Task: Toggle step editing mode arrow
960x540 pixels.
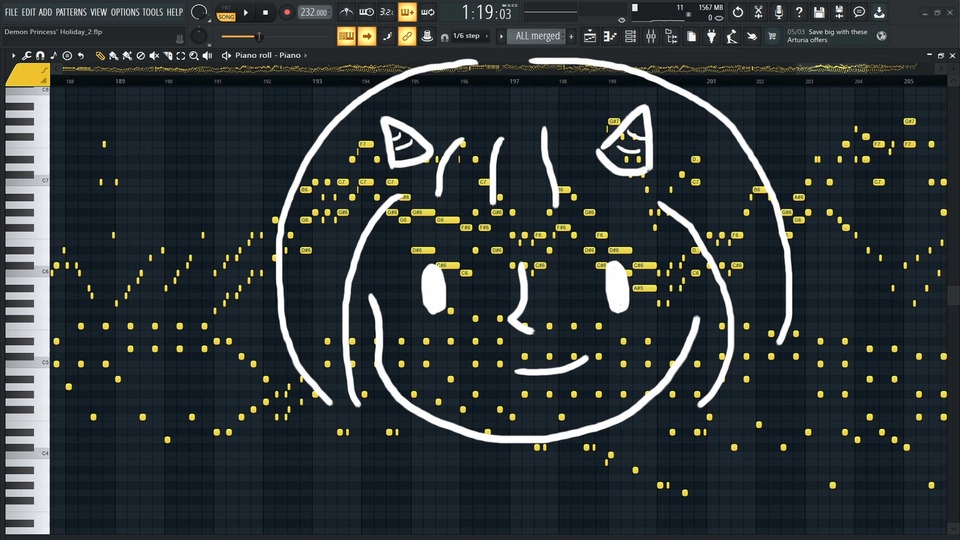Action: tap(366, 36)
